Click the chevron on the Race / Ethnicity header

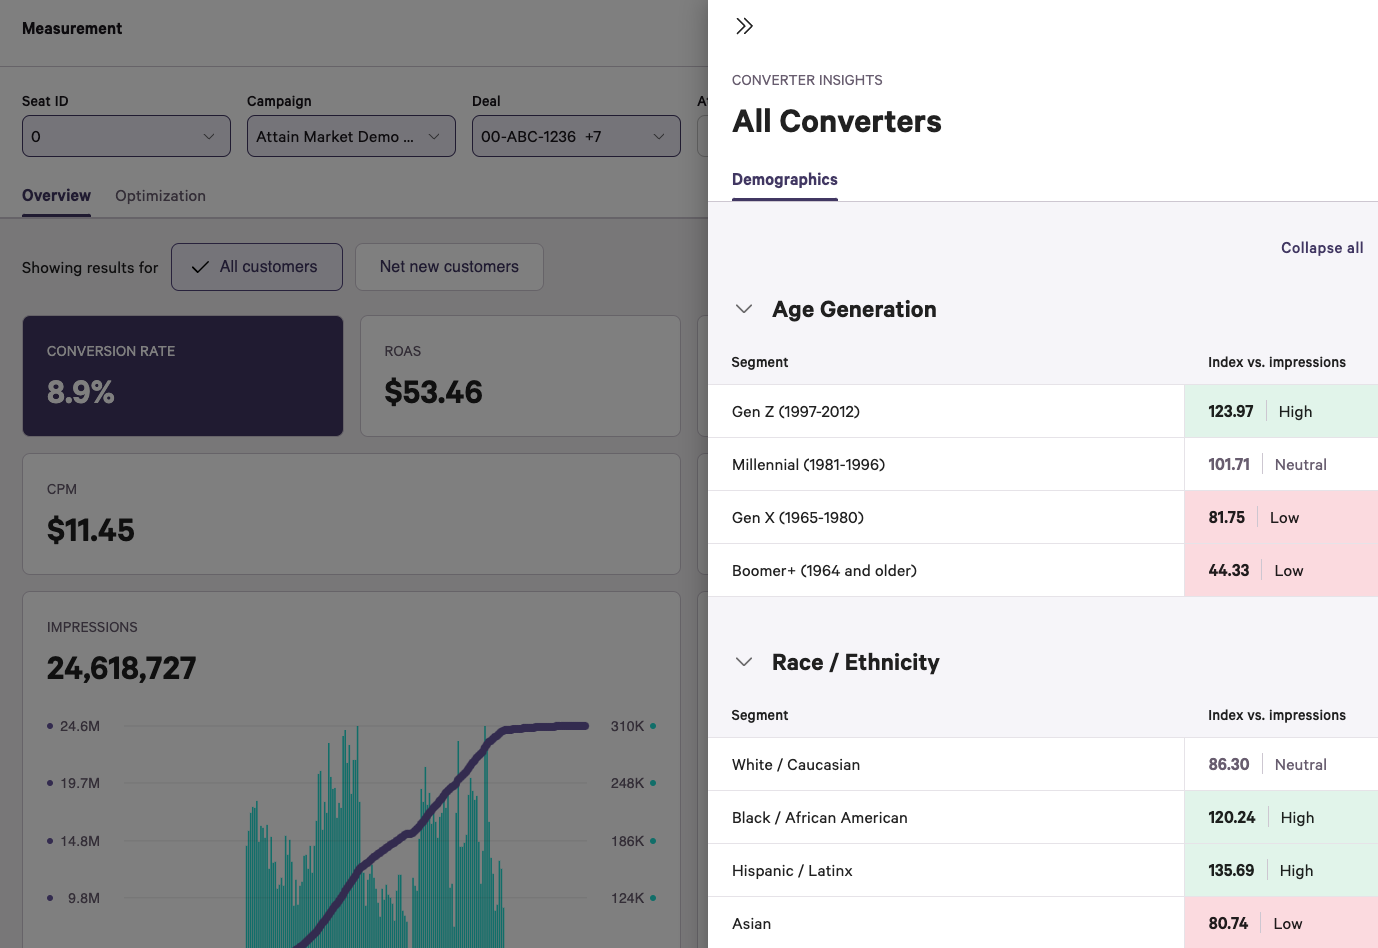[x=743, y=661]
